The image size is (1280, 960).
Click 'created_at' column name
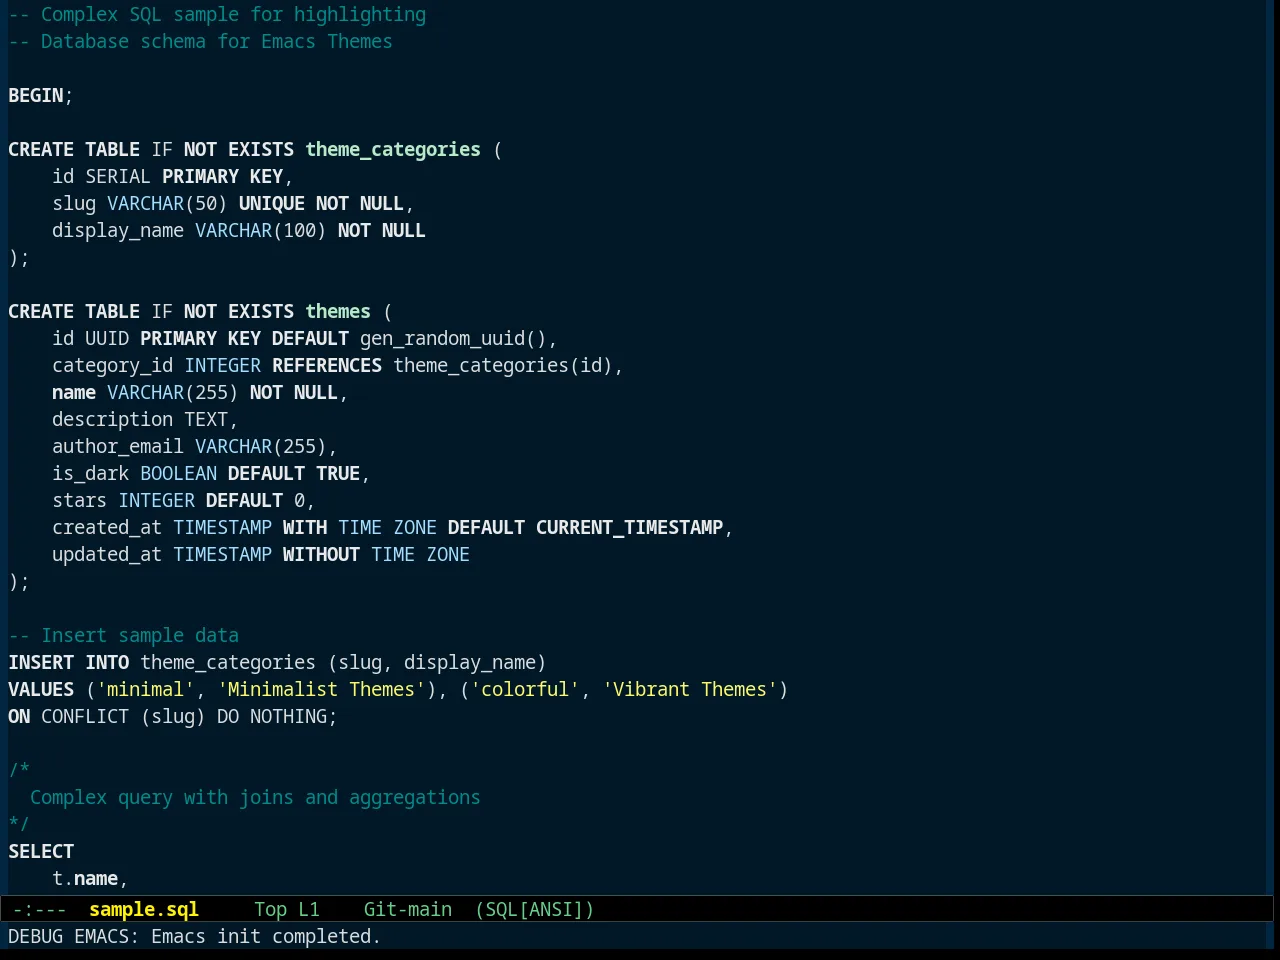pyautogui.click(x=107, y=527)
